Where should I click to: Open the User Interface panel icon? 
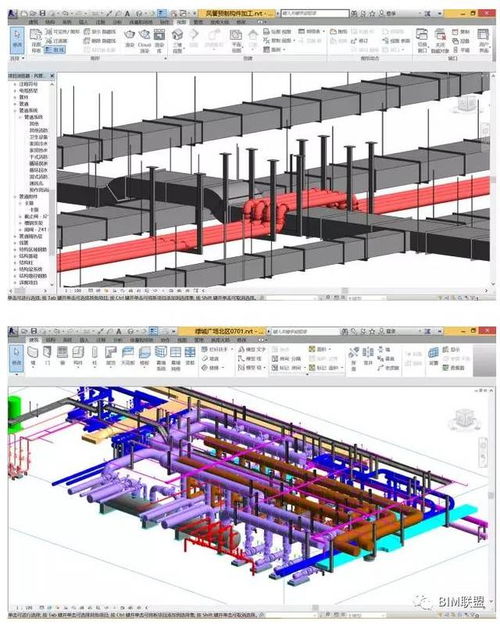(x=483, y=40)
